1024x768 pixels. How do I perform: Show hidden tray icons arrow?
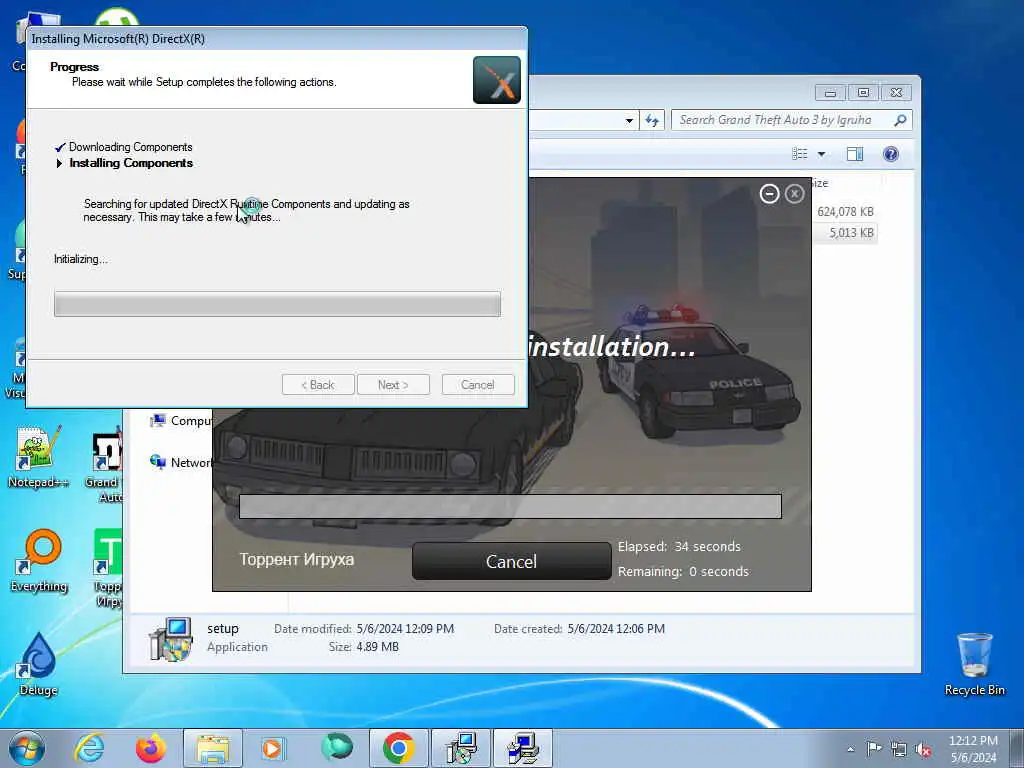850,749
